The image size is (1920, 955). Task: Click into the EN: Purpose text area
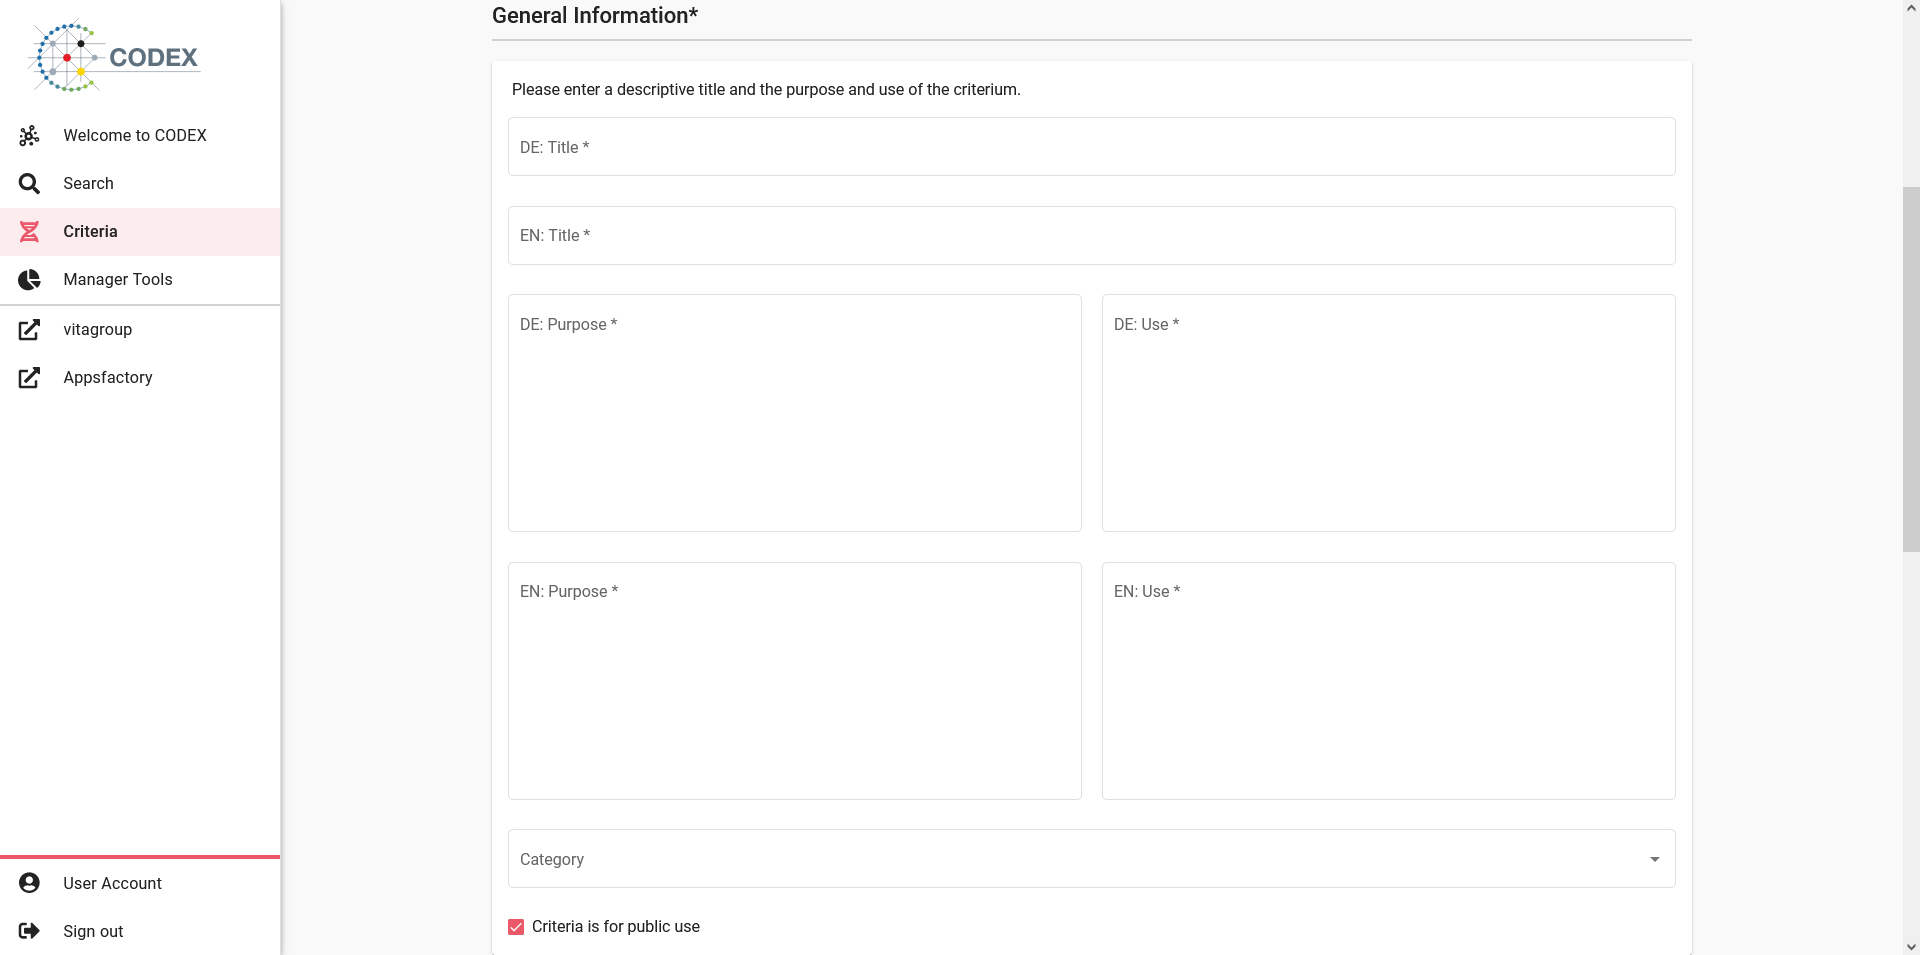[794, 681]
